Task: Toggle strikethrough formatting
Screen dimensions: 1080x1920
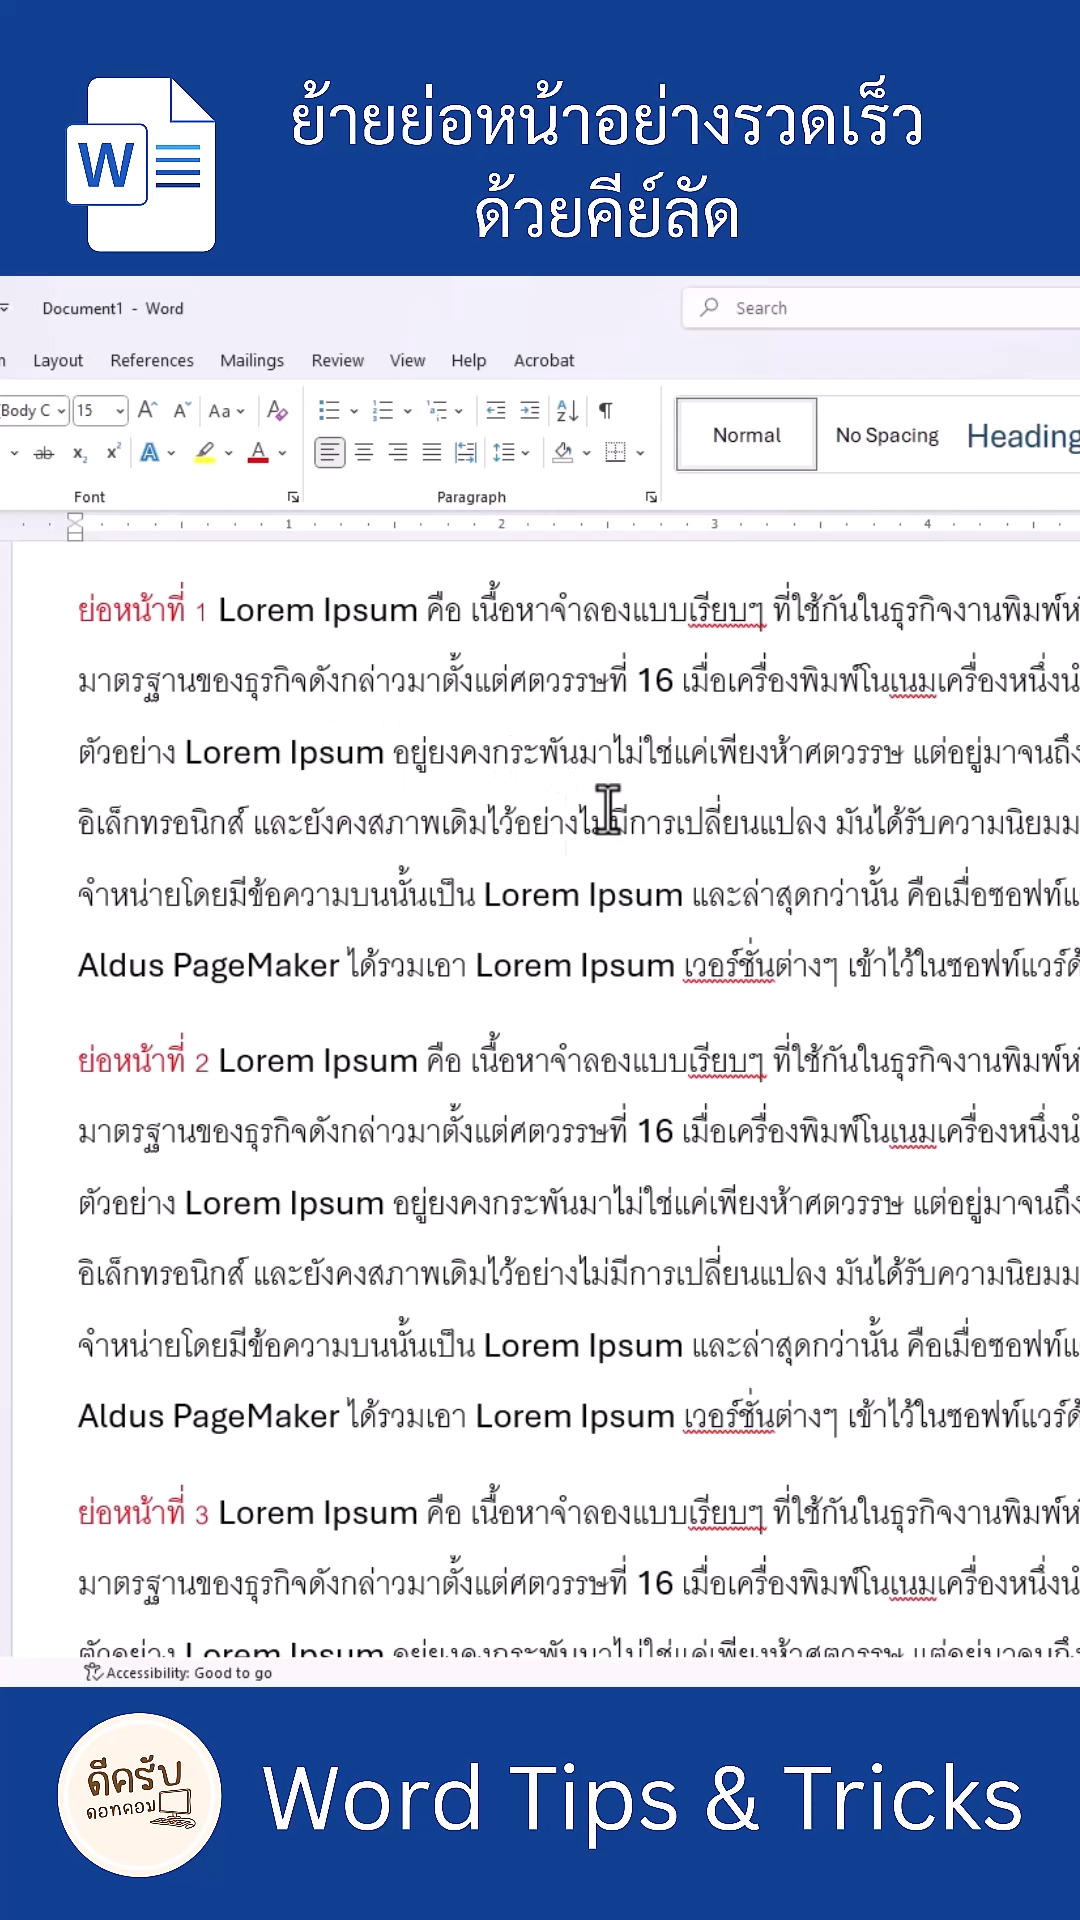Action: tap(44, 453)
